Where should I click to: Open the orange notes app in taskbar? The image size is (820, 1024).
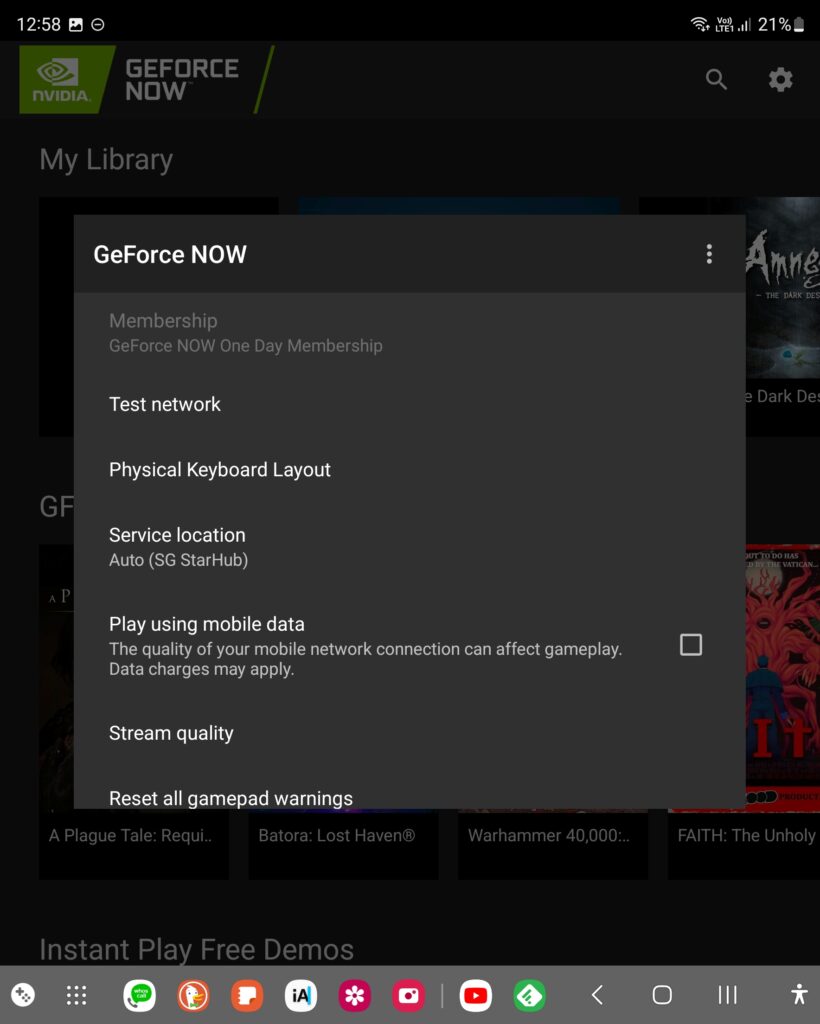247,995
